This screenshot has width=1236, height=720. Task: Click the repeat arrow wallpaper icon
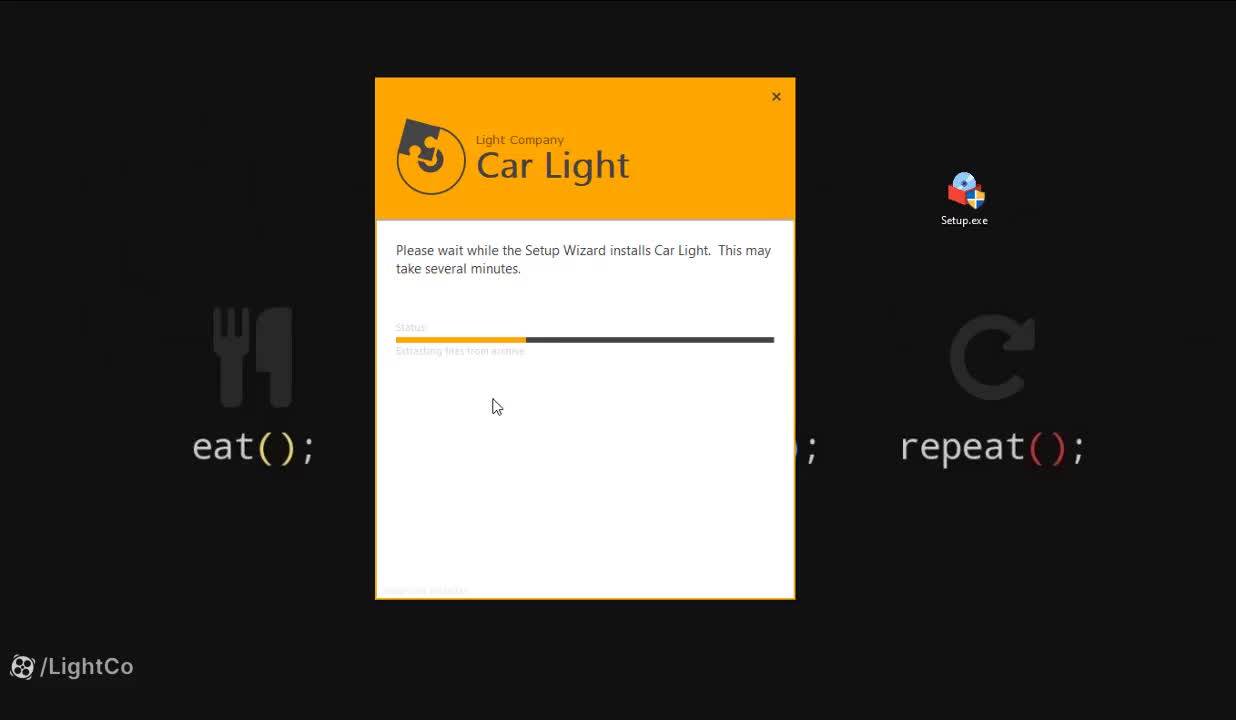tap(992, 357)
